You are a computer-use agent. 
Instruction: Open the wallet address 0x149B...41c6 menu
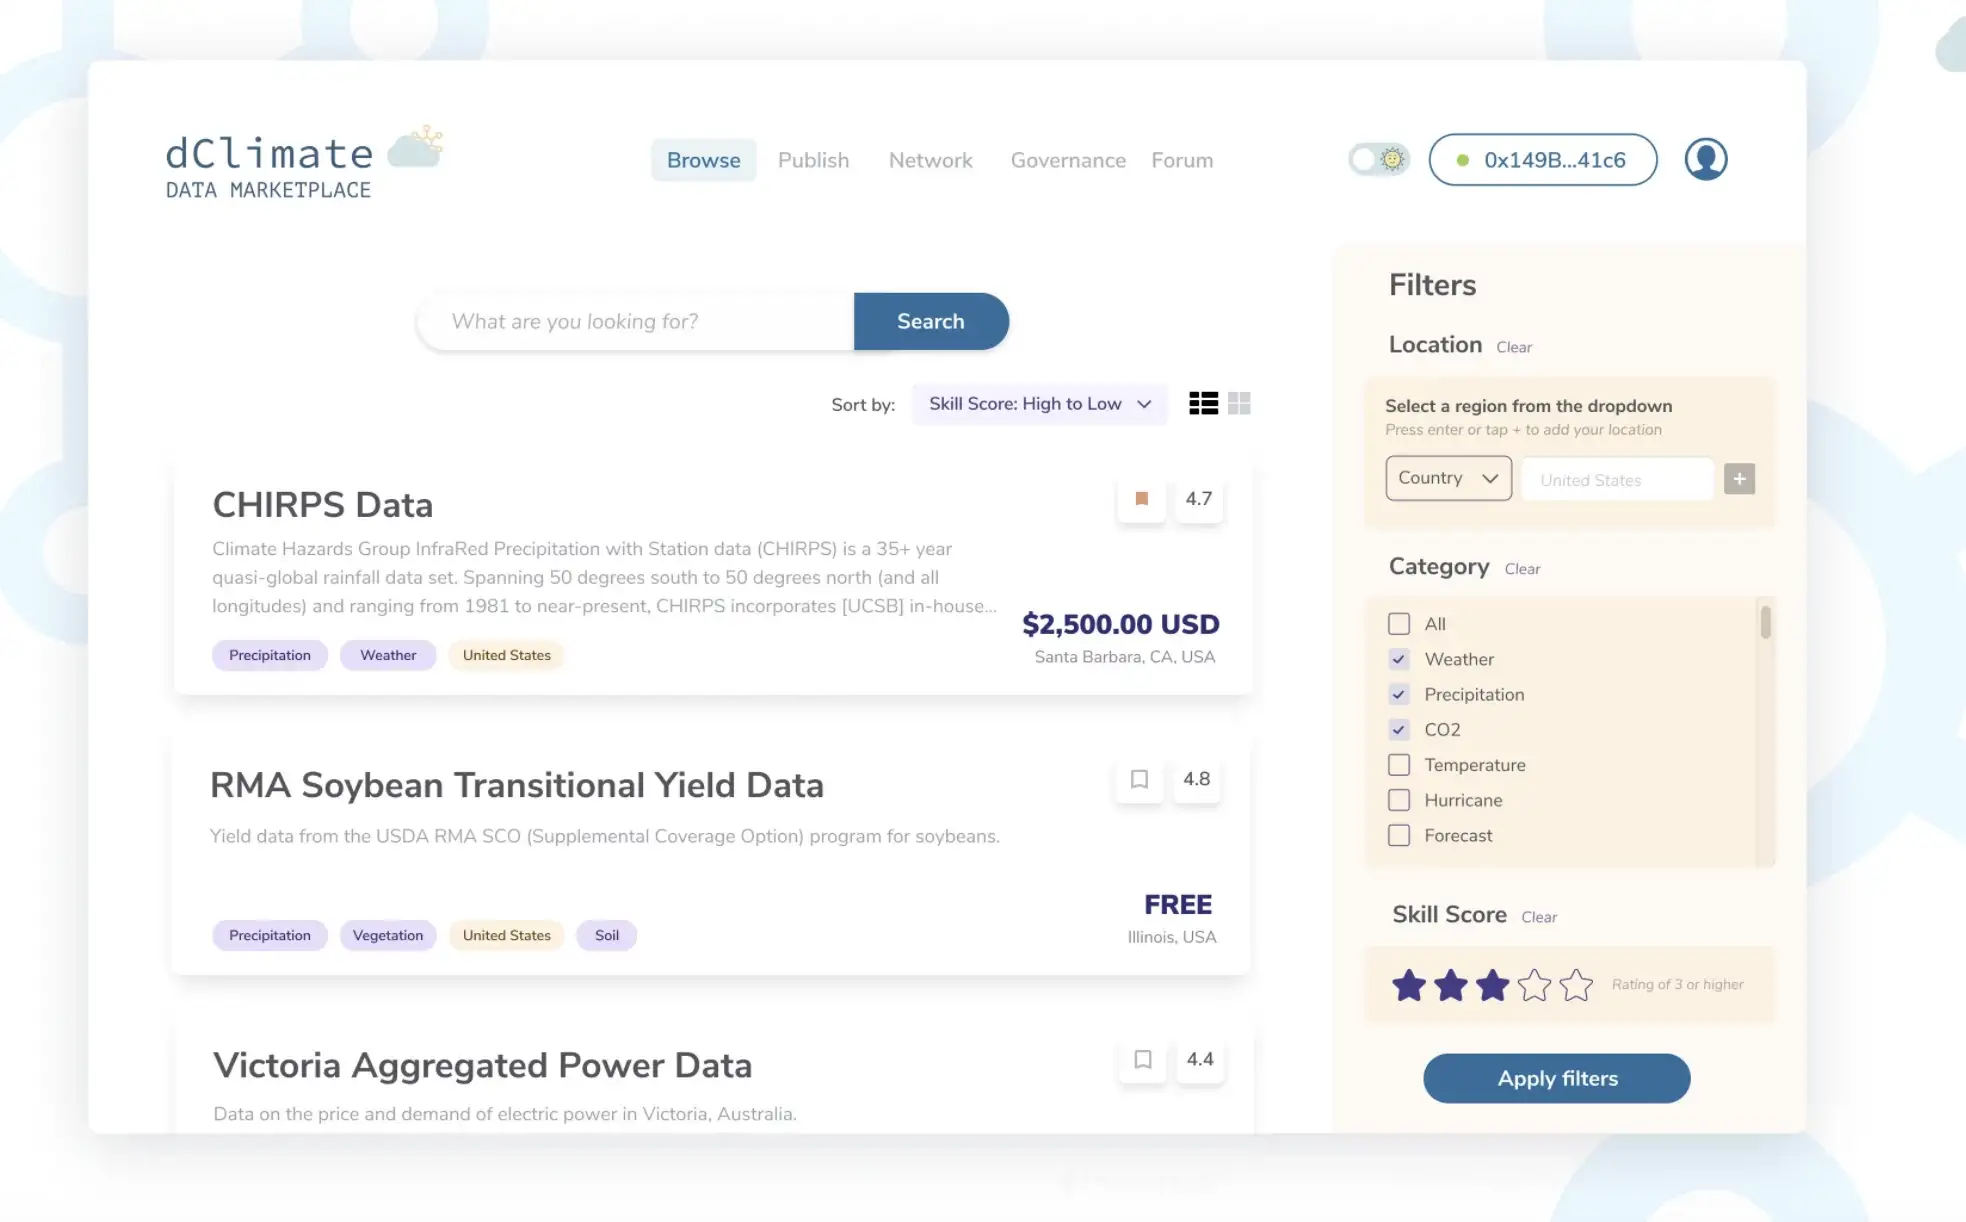click(x=1542, y=160)
